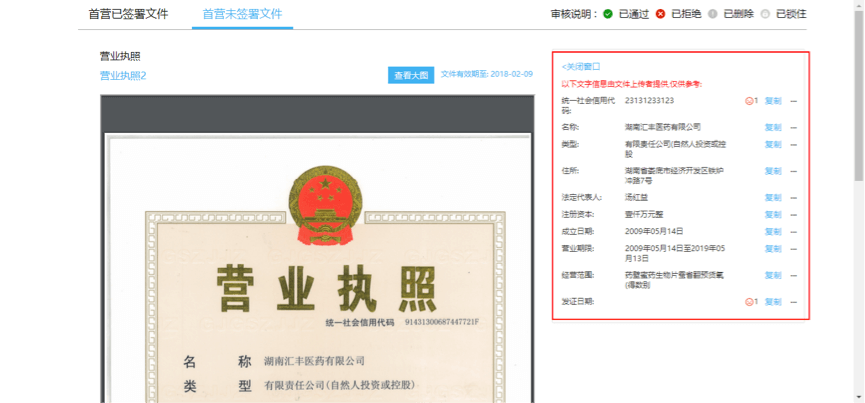Click the 壹仟万元整 registered capital value
The height and width of the screenshot is (403, 865).
(643, 214)
